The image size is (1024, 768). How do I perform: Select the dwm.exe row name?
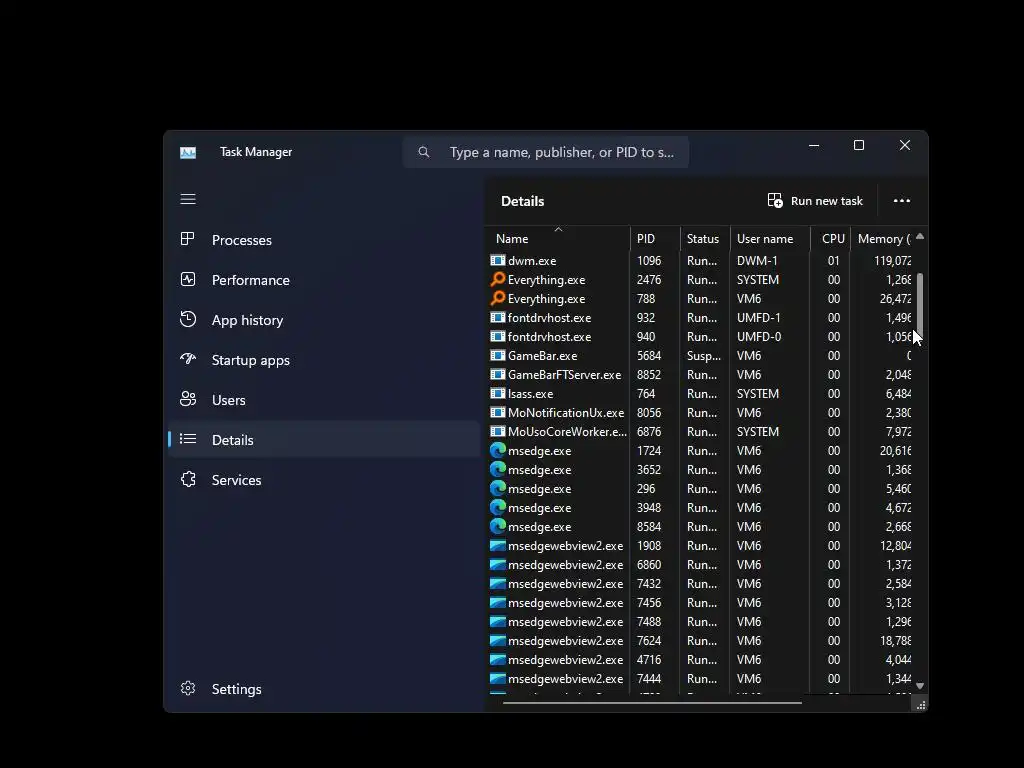[x=532, y=261]
